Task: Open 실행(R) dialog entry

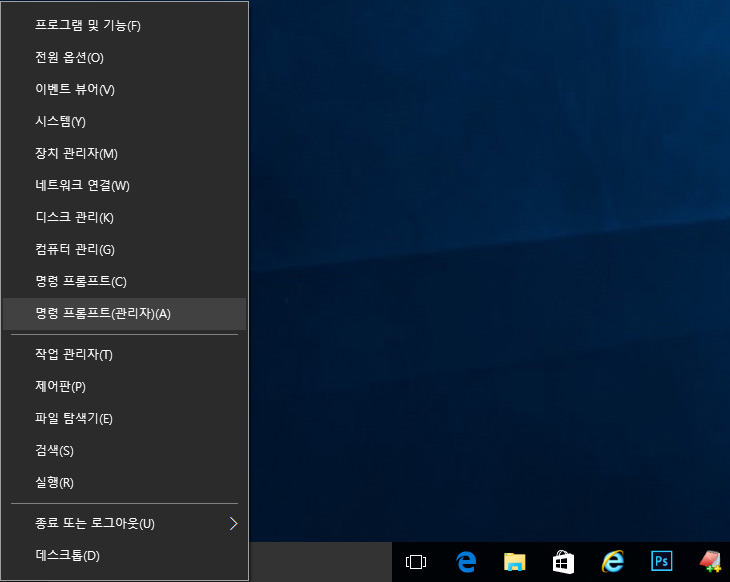Action: 124,483
